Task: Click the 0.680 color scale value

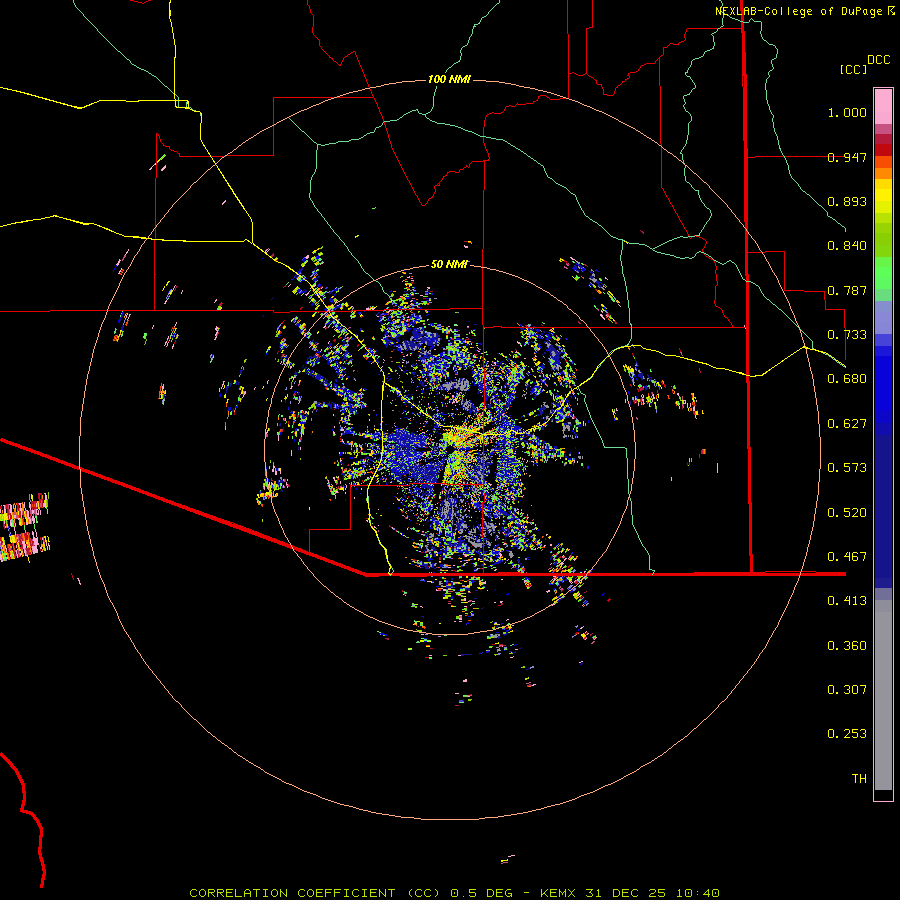Action: coord(847,379)
